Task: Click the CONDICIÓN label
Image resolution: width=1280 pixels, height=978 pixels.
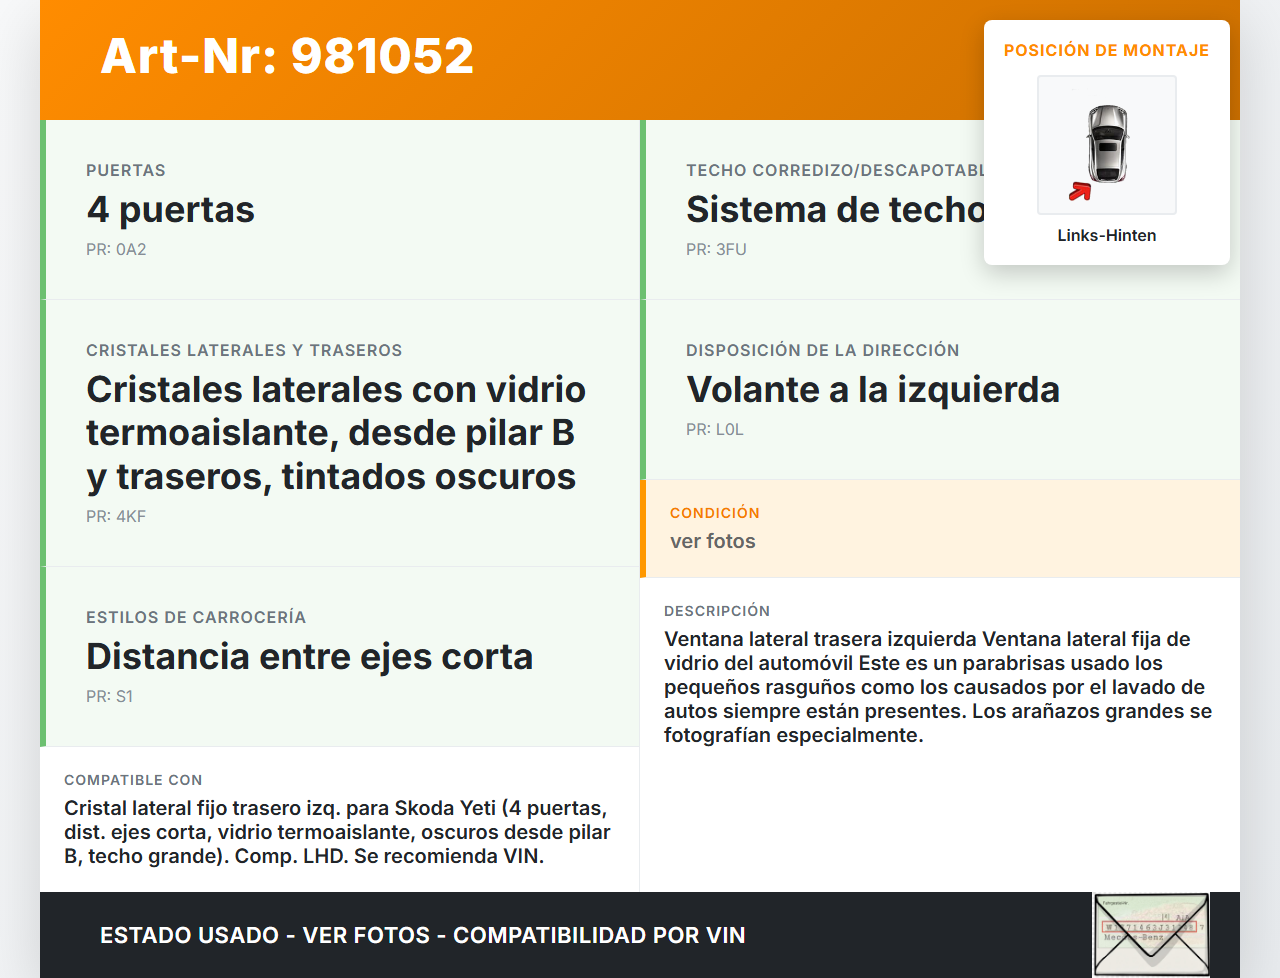Action: point(715,513)
